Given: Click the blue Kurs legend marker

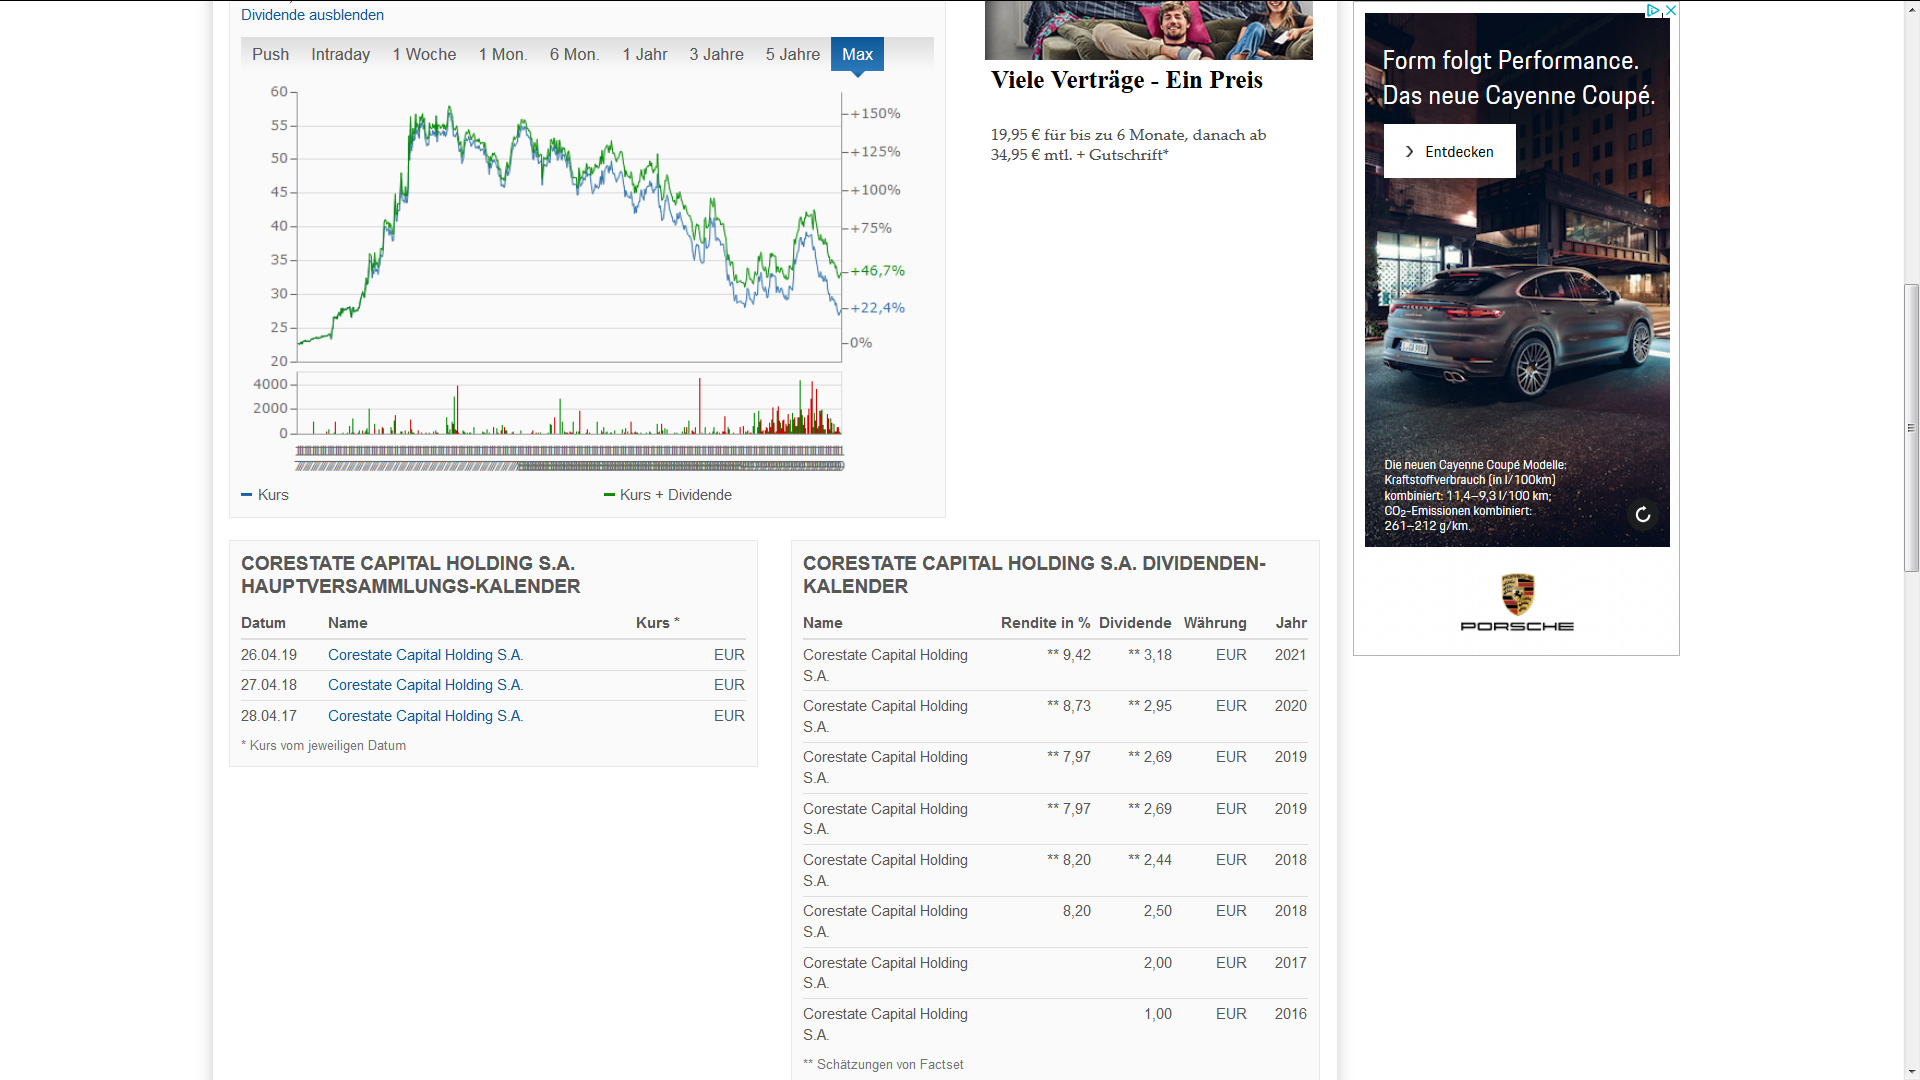Looking at the screenshot, I should click(247, 495).
